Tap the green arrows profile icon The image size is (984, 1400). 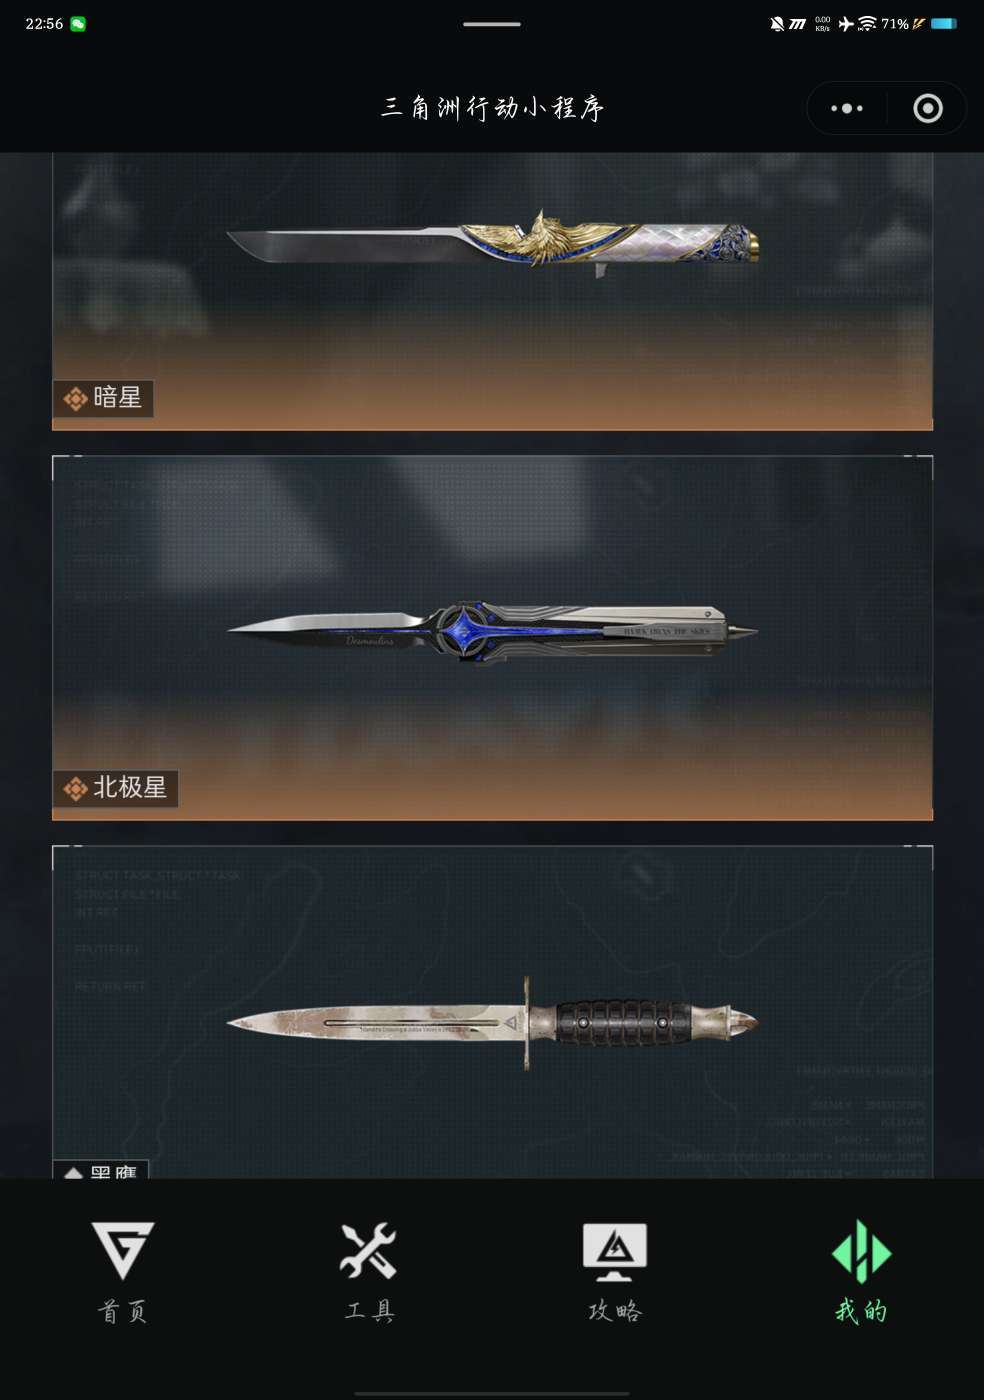(861, 1251)
